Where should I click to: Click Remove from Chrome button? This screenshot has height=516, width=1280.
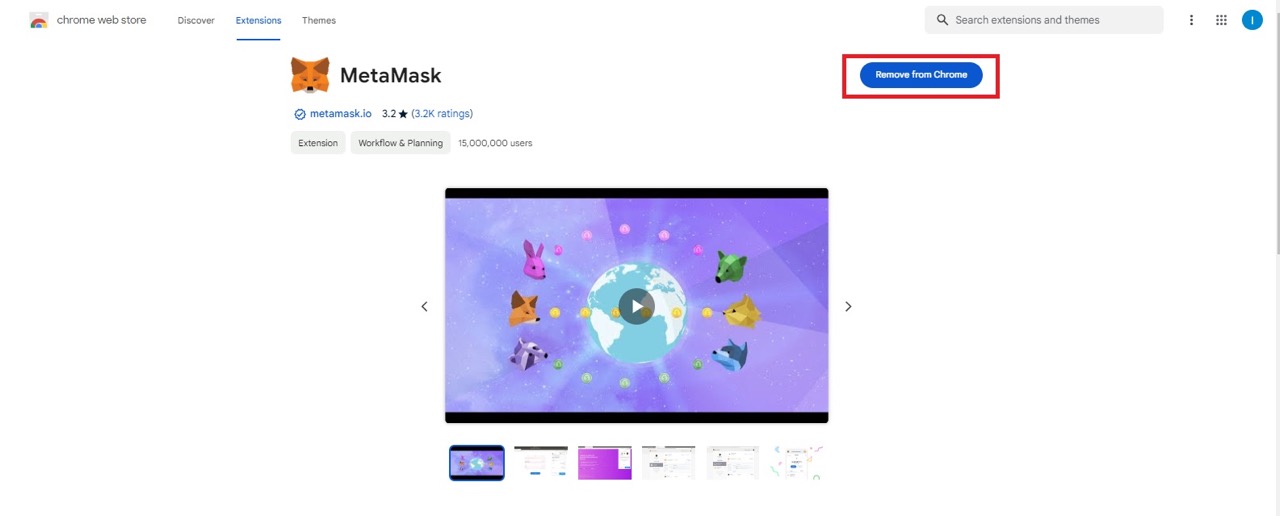click(x=921, y=75)
